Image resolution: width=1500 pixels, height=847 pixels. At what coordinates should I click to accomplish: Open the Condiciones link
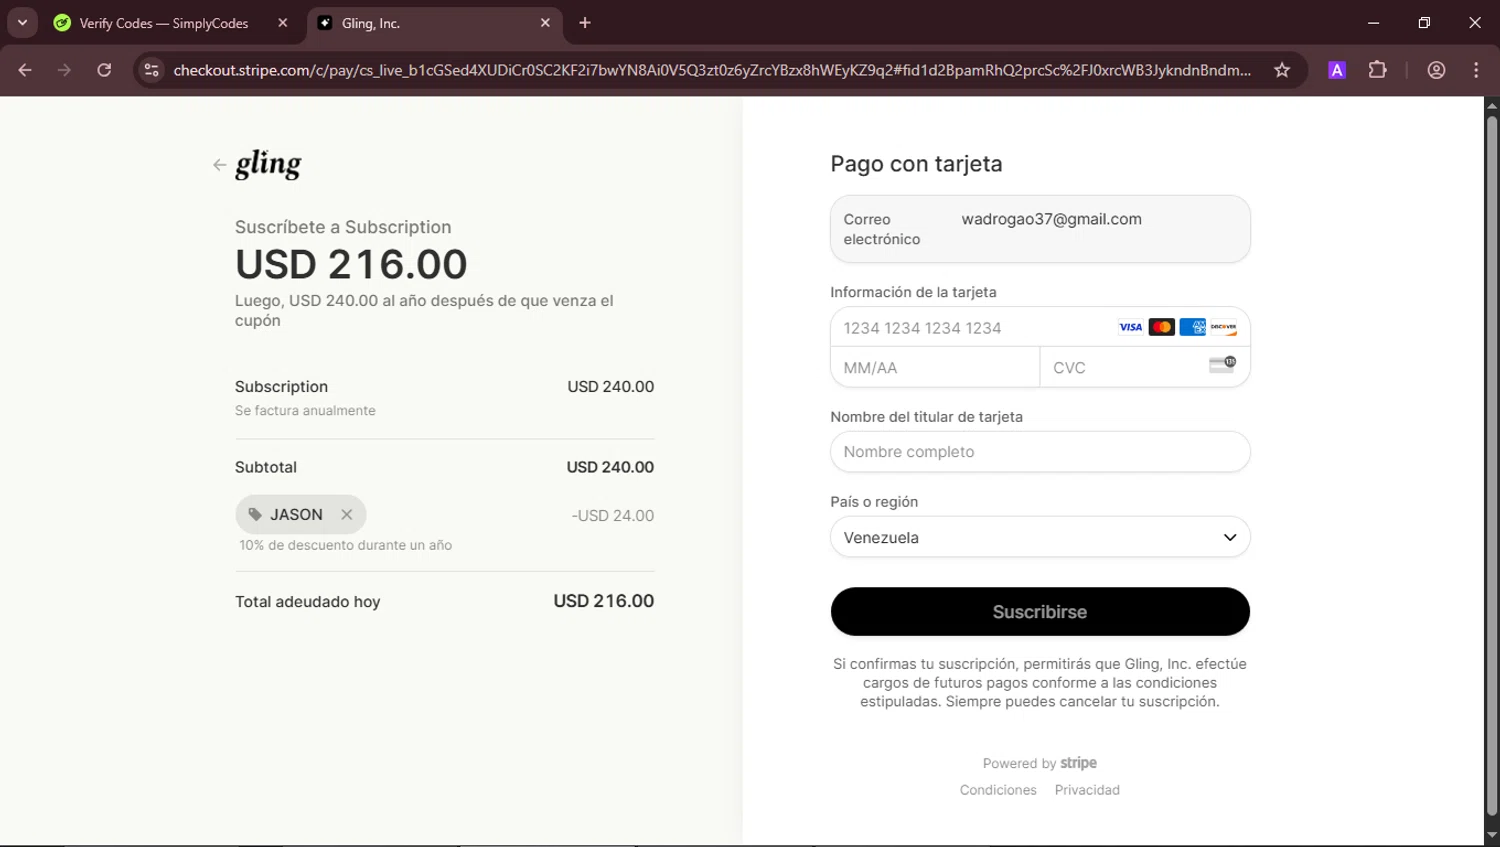(998, 790)
